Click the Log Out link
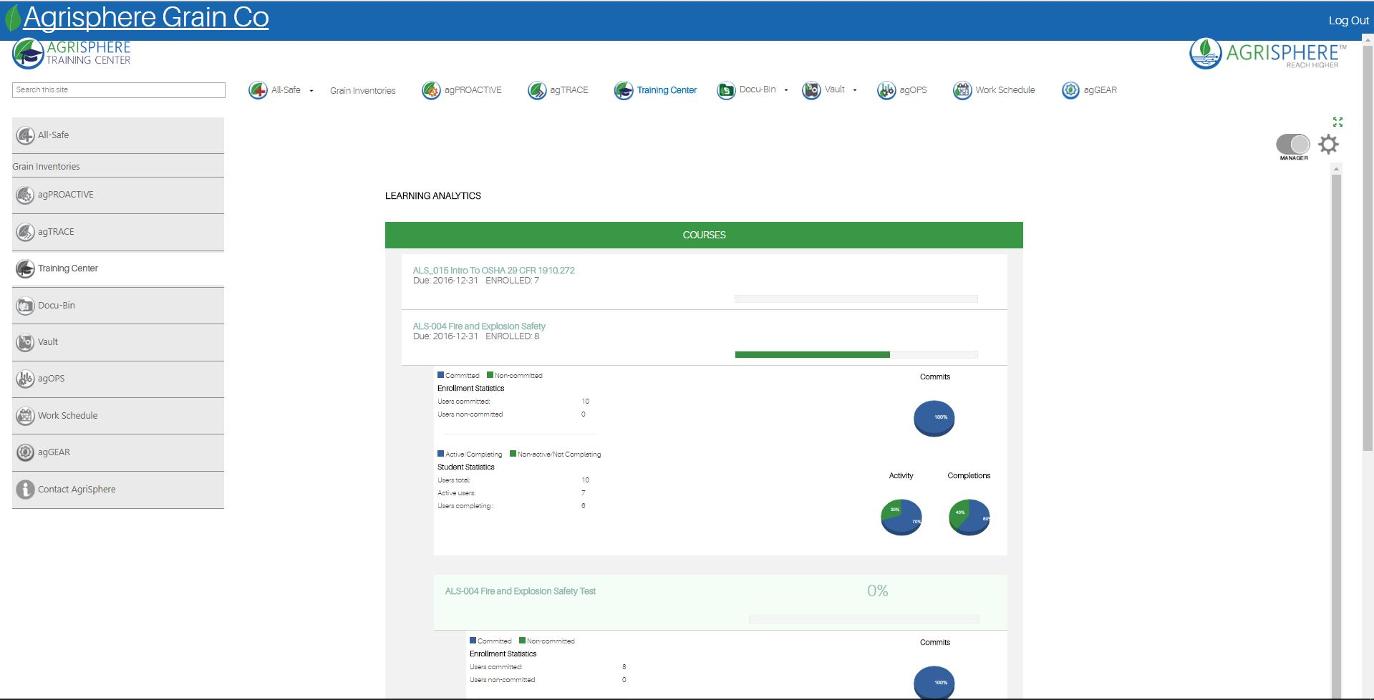1374x700 pixels. click(1348, 20)
